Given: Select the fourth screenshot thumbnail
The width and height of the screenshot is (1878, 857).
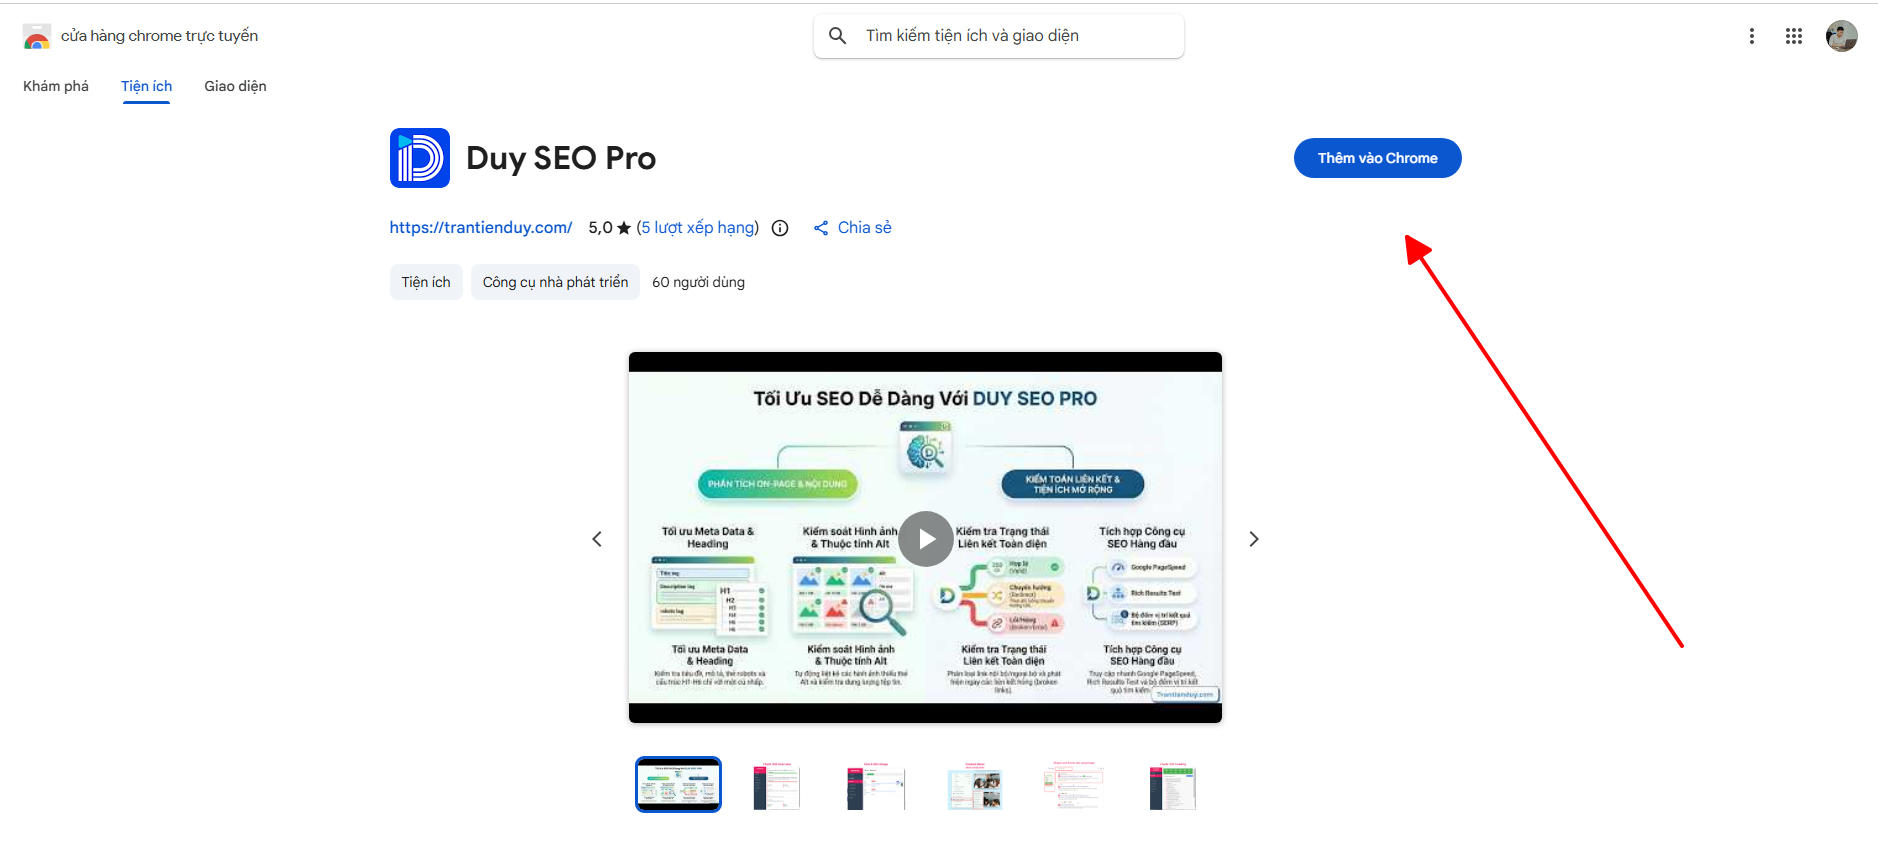Looking at the screenshot, I should [x=975, y=786].
